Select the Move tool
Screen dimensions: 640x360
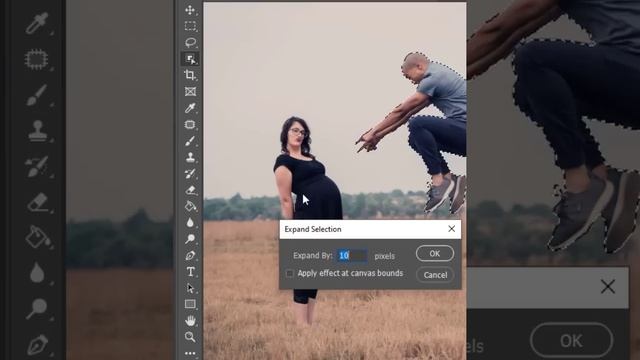click(x=190, y=10)
